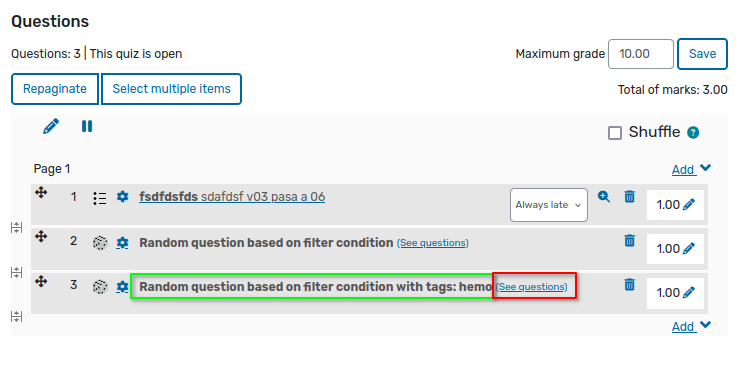Click the dice icon on question 3
738x367 pixels.
[100, 287]
